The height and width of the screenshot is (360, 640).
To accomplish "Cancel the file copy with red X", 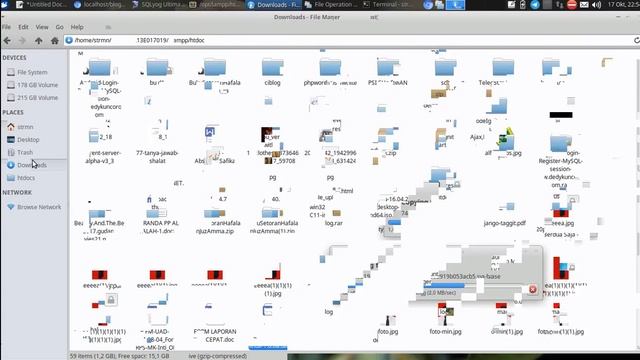I will 533,289.
